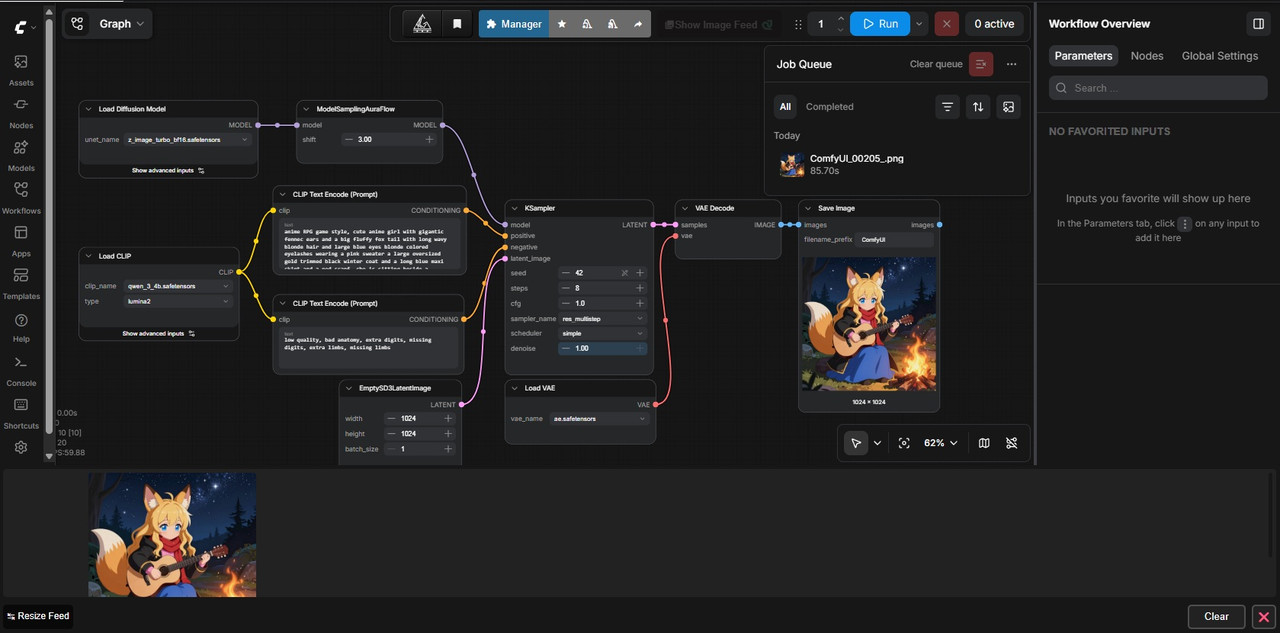
Task: Increase the steps value in KSampler
Action: [x=640, y=288]
